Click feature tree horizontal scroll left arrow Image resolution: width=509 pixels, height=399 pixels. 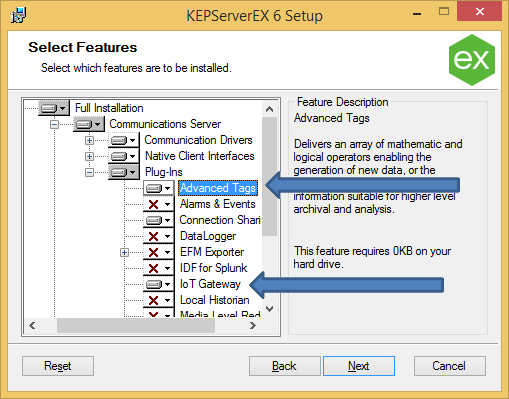(x=32, y=325)
